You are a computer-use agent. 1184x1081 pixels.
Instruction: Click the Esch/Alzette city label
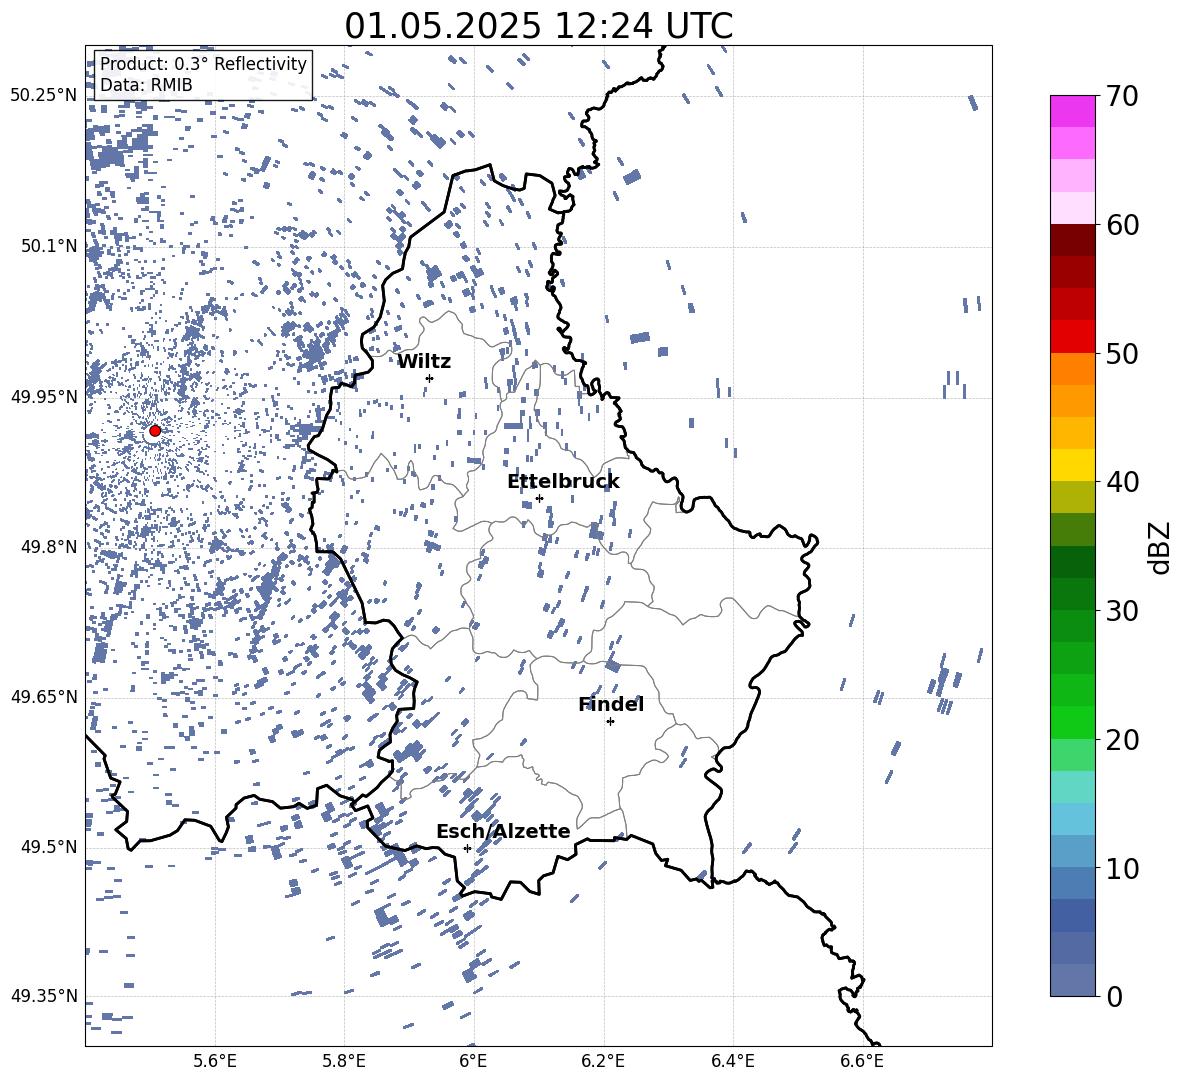503,831
